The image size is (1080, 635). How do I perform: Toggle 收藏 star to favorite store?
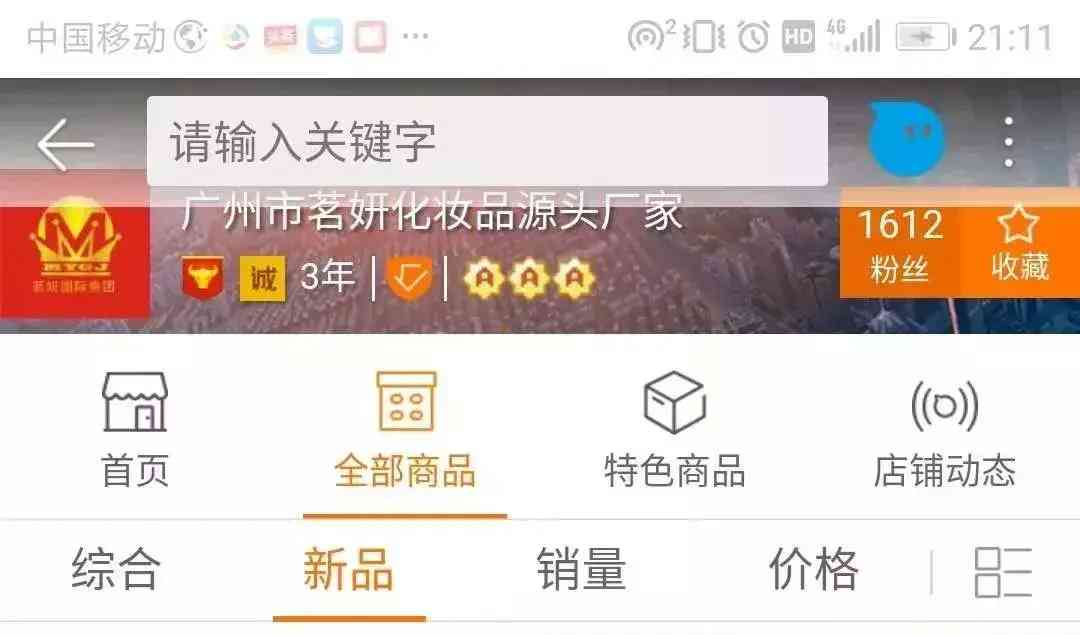[x=1019, y=244]
